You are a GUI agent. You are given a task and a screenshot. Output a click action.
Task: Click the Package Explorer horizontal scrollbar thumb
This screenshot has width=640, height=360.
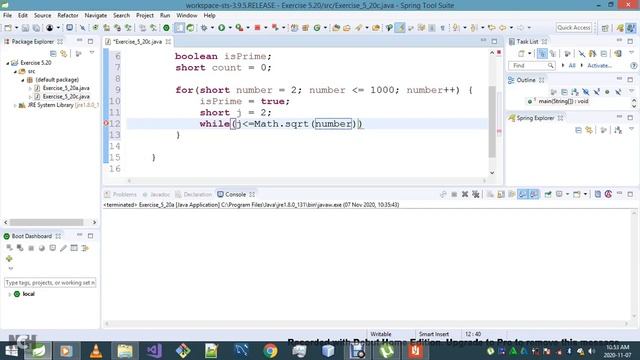47,222
